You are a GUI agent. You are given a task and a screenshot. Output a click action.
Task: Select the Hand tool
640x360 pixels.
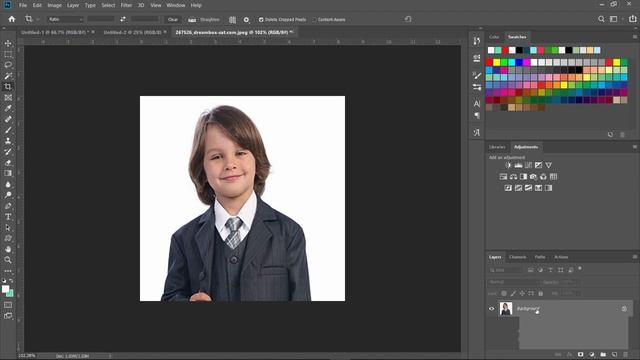[8, 249]
